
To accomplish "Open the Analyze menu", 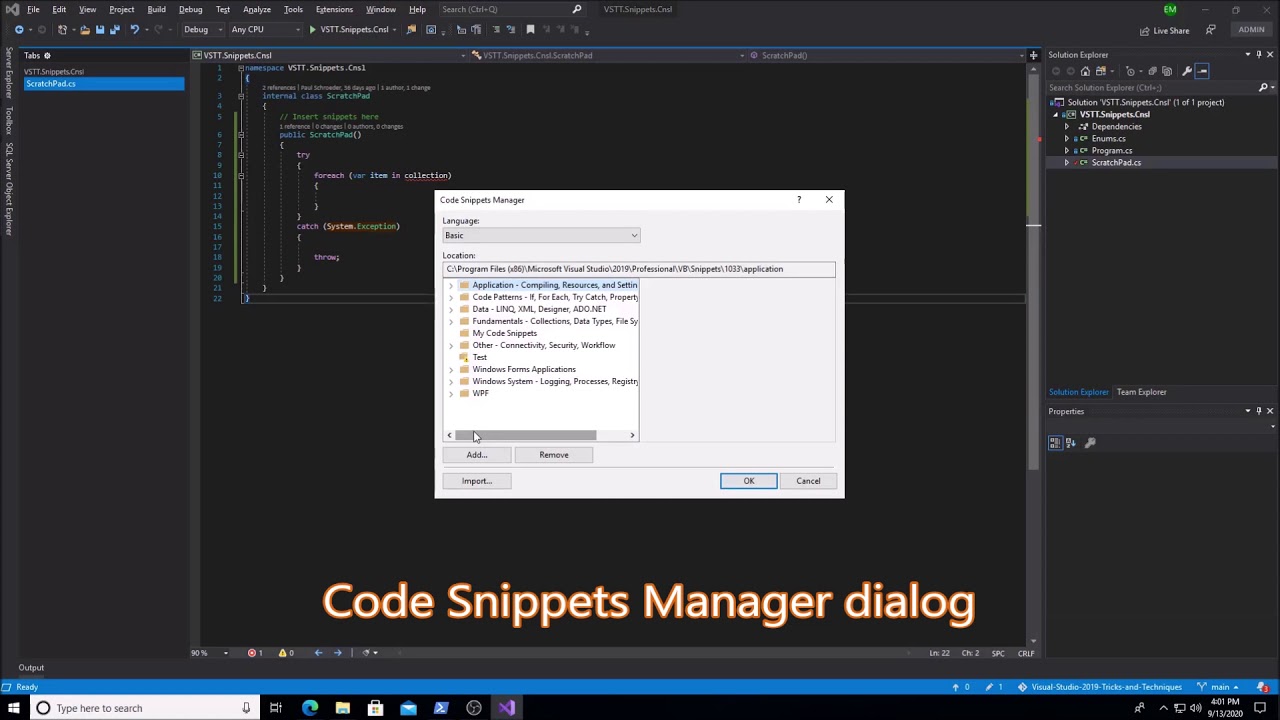I will pyautogui.click(x=257, y=9).
